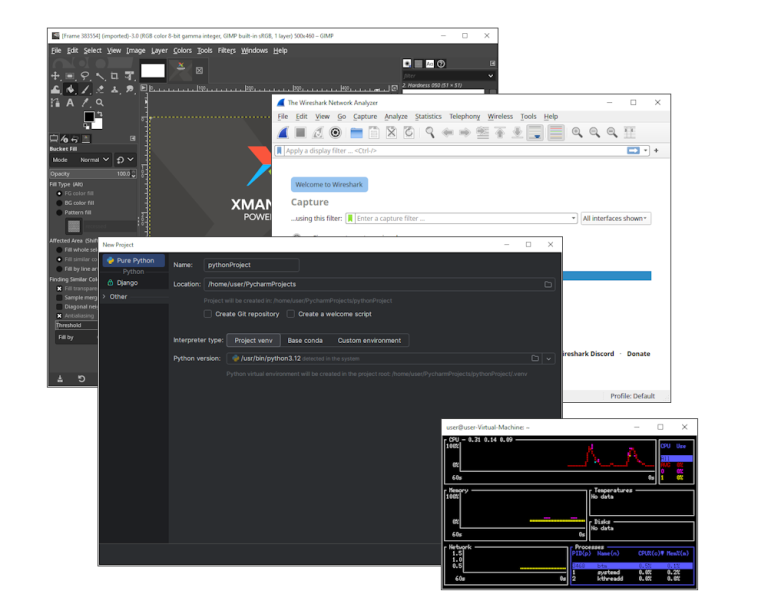Open the Filters menu in GIMP
Viewport: 768px width, 614px height.
(x=227, y=50)
